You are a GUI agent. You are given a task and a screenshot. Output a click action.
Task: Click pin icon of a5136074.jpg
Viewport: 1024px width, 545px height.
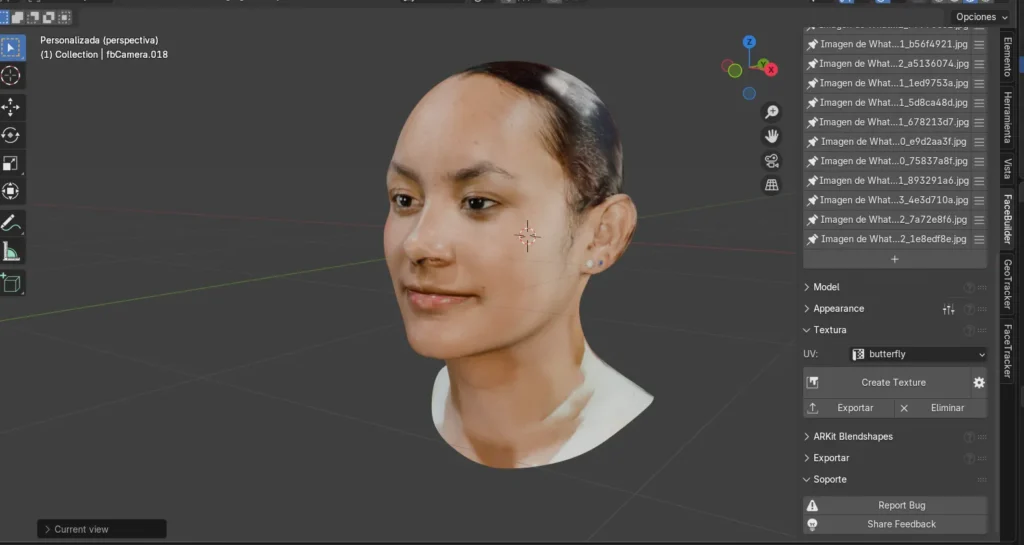pyautogui.click(x=812, y=64)
